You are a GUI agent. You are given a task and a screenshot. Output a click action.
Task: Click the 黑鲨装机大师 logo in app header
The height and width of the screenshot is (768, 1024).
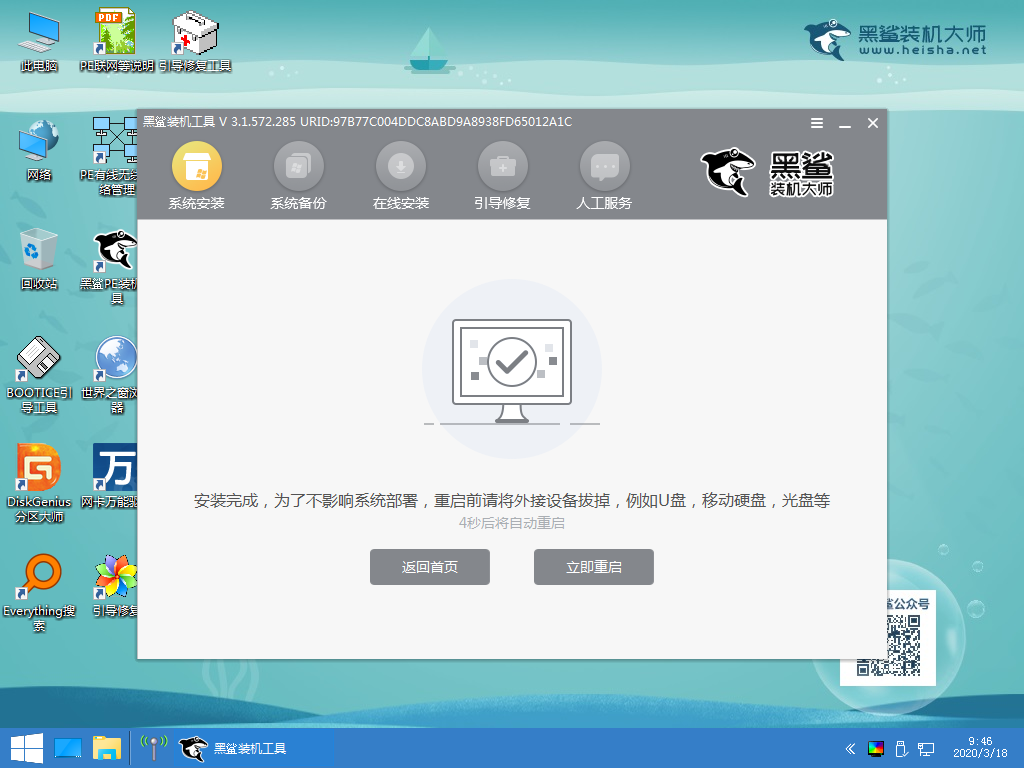tap(767, 172)
